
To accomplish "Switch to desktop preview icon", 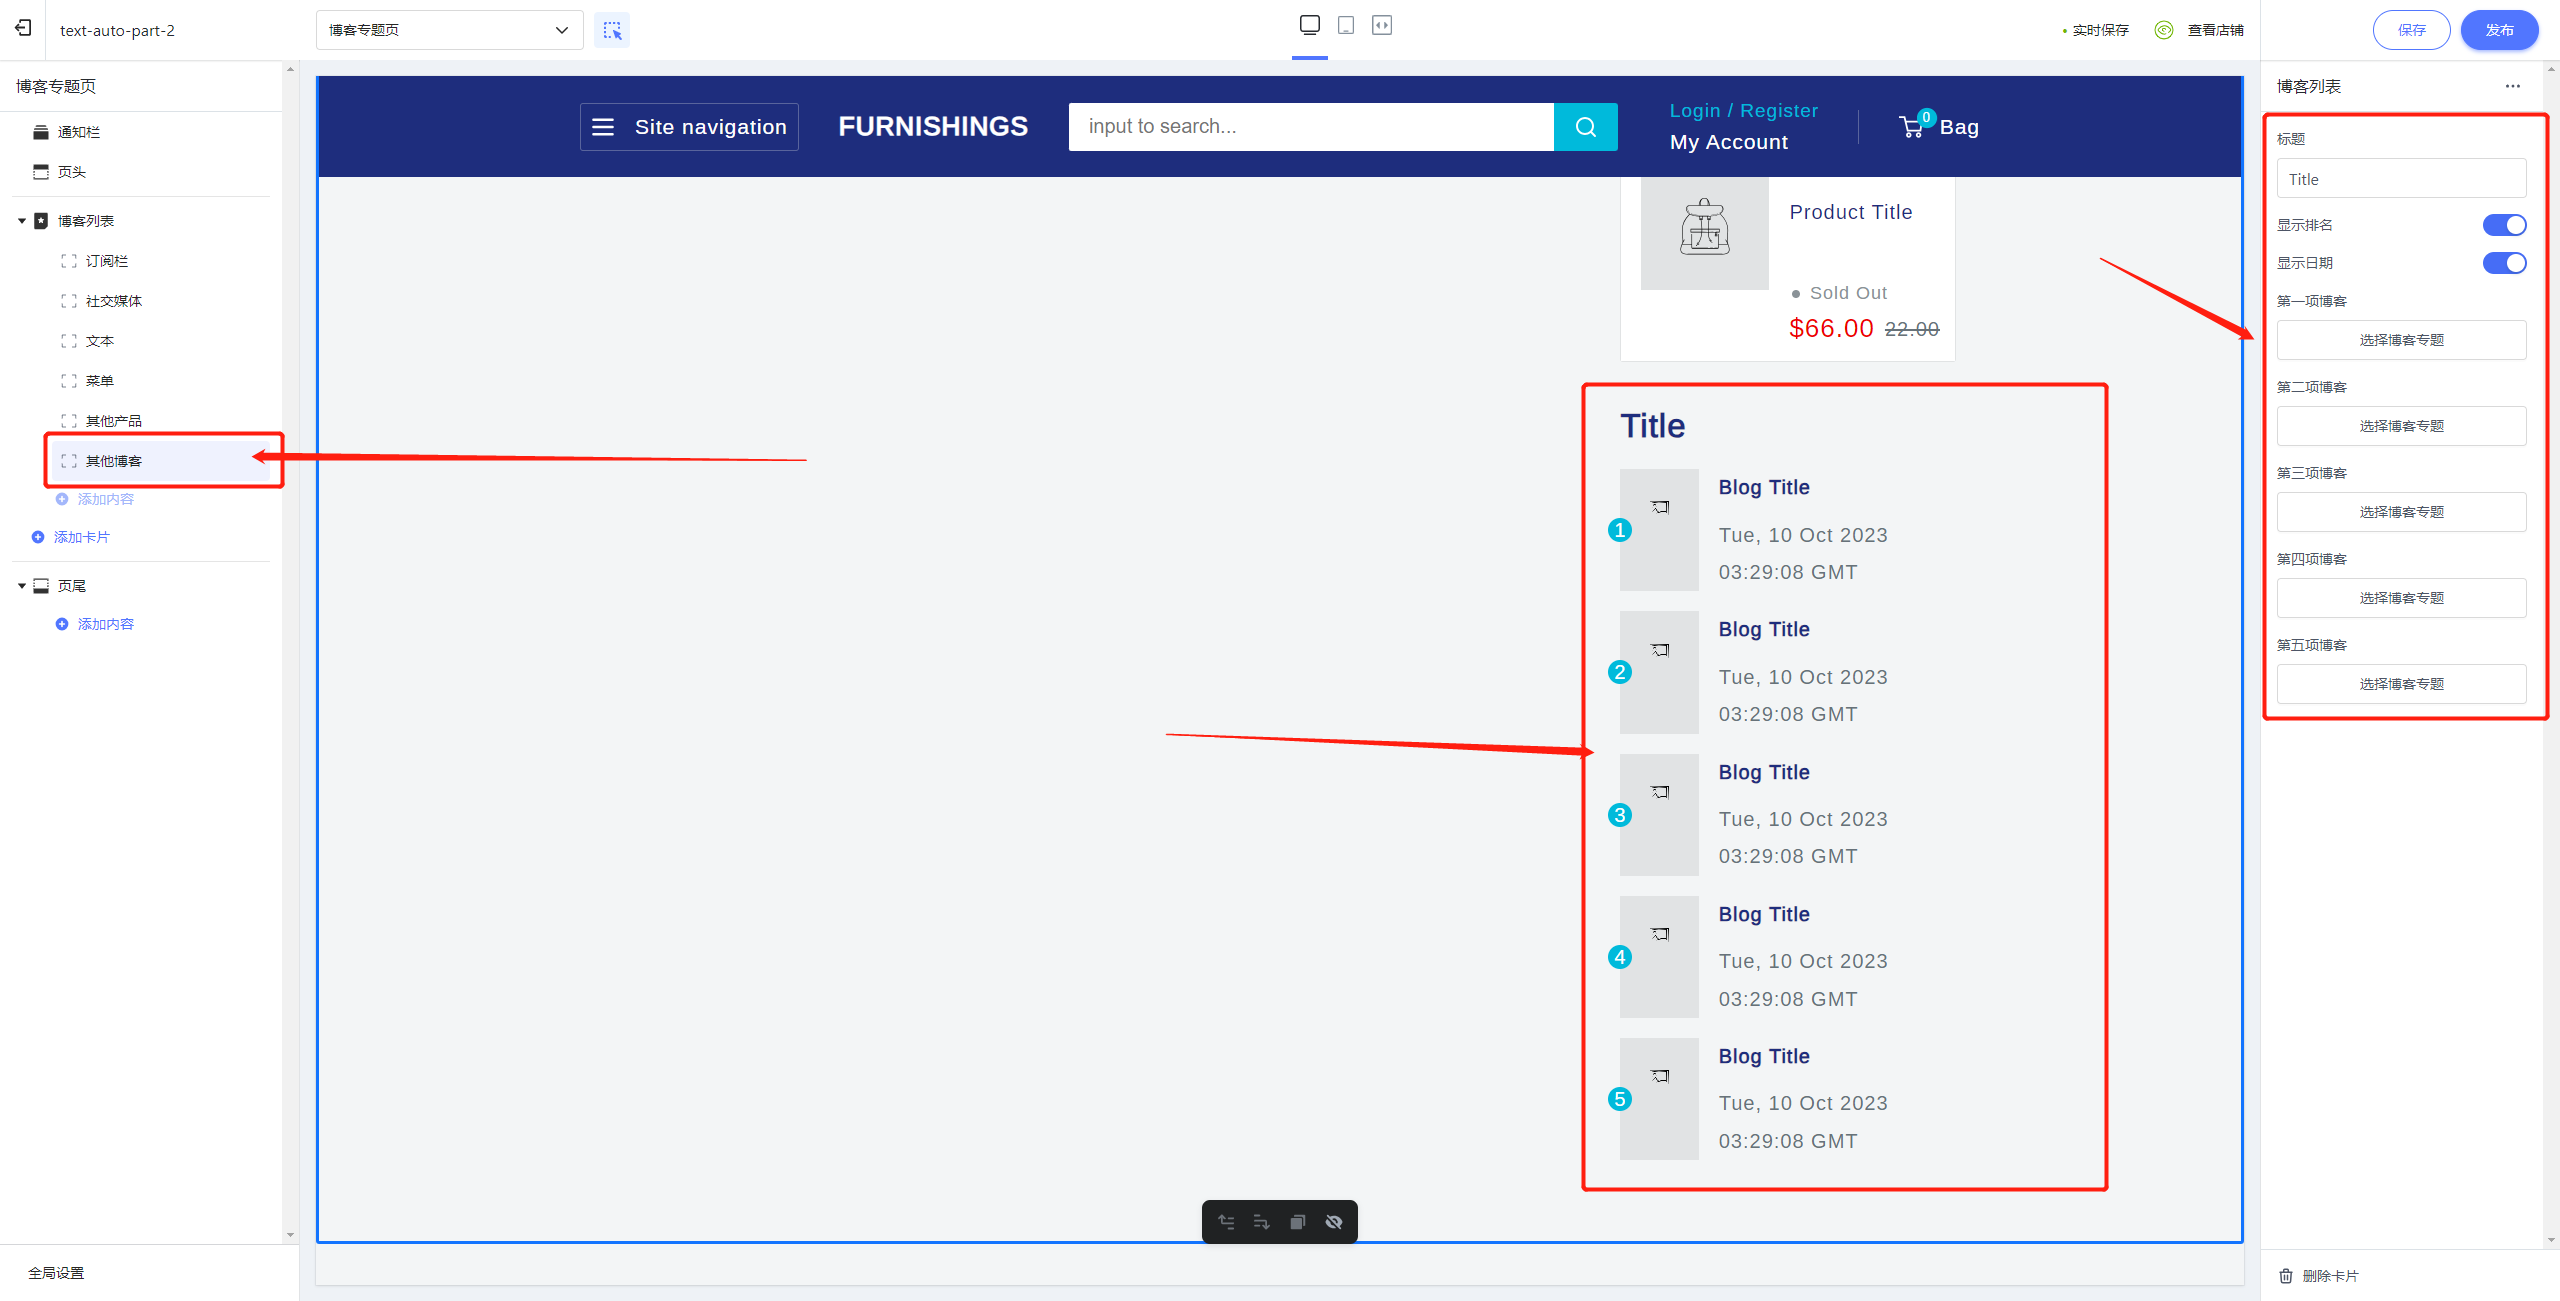I will point(1309,25).
